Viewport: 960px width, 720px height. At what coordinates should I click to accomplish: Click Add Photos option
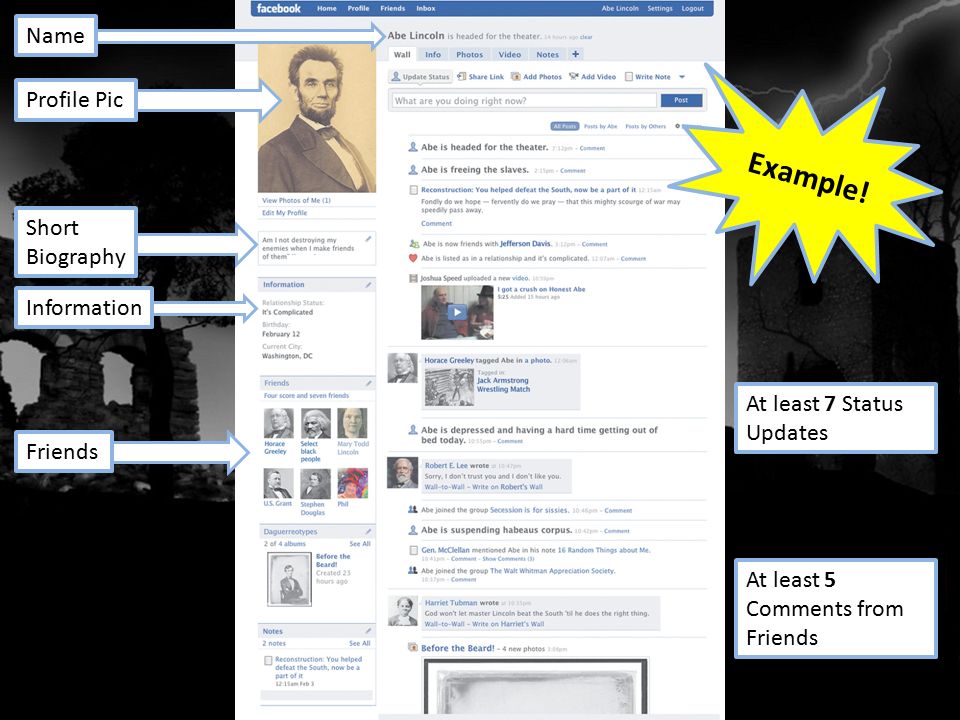click(x=536, y=77)
